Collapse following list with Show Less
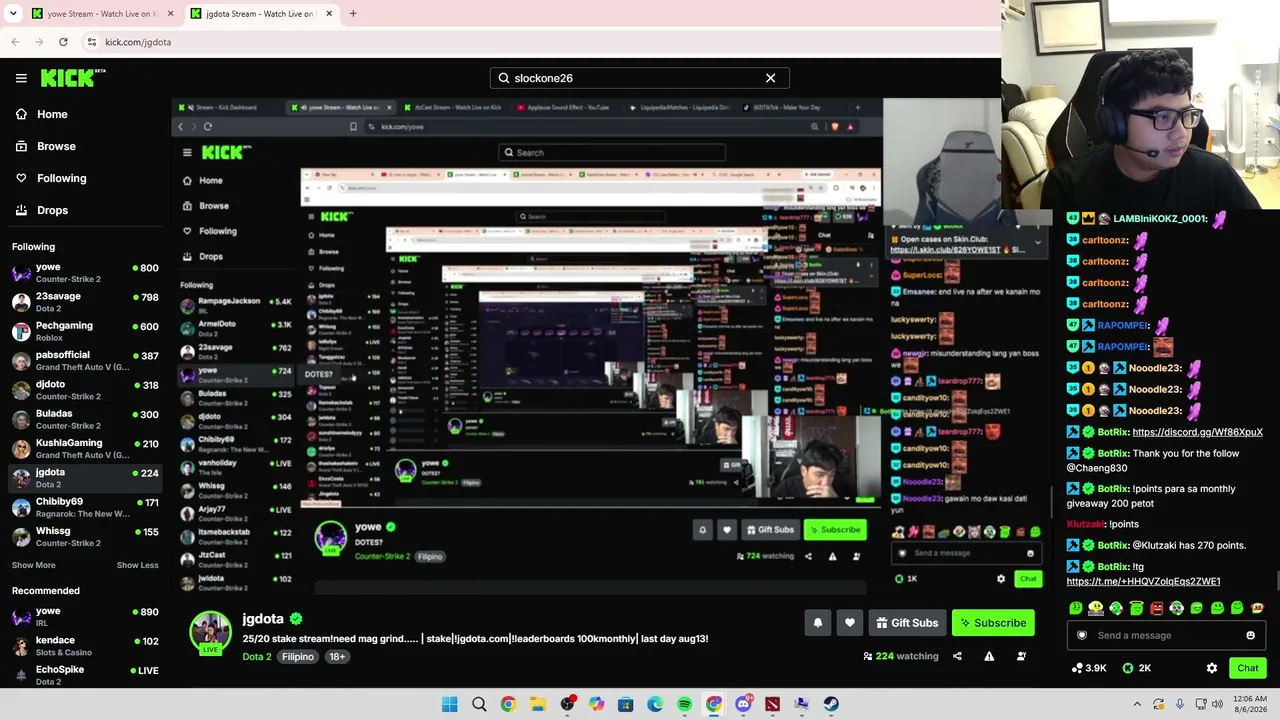Image resolution: width=1280 pixels, height=720 pixels. [137, 565]
